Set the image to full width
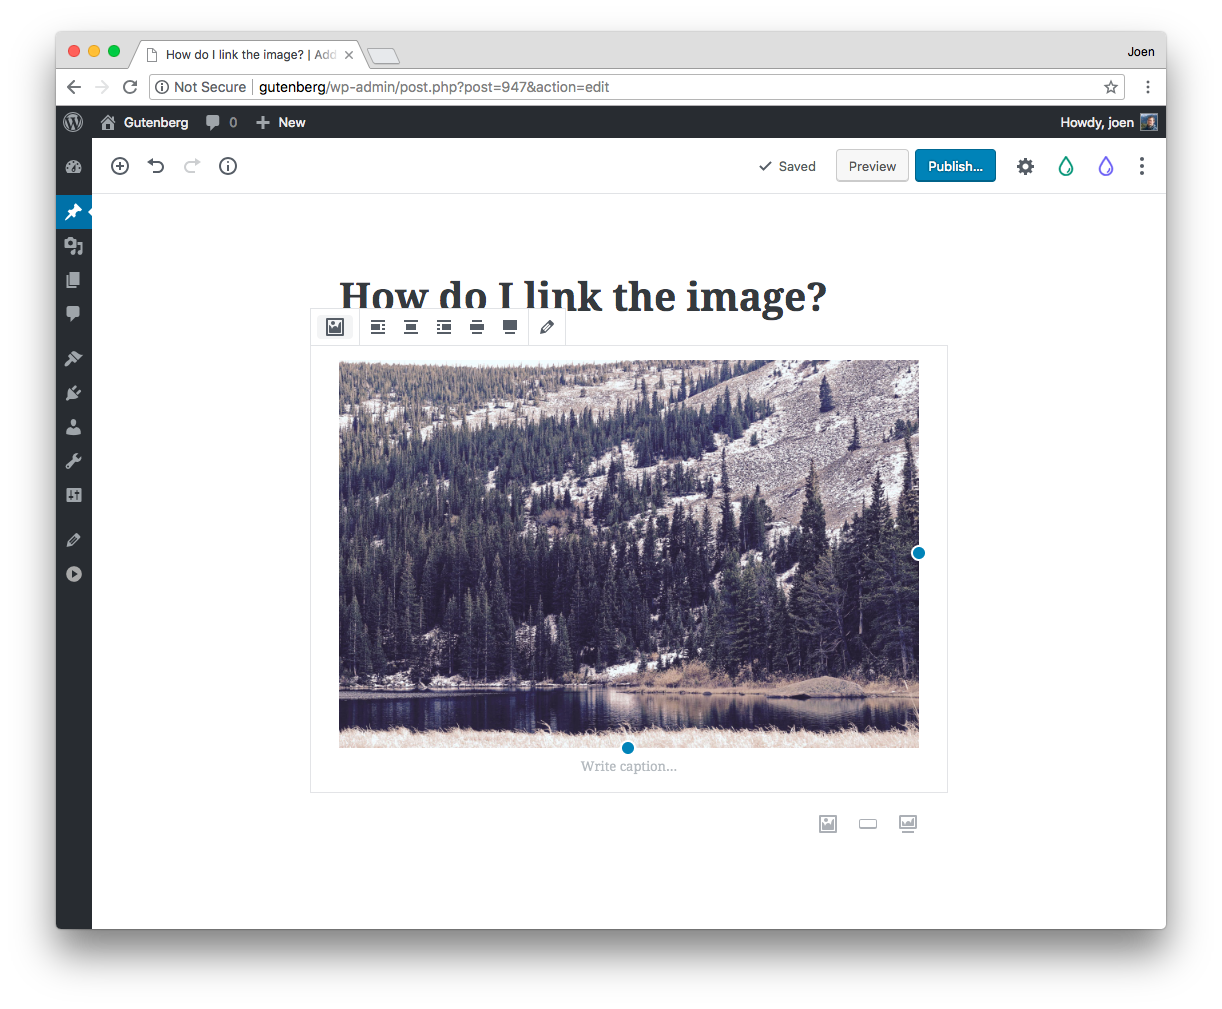The width and height of the screenshot is (1222, 1009). pos(510,327)
